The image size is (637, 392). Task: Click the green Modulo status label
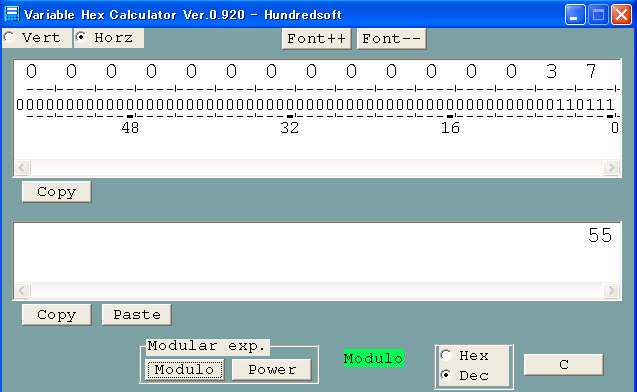[373, 358]
